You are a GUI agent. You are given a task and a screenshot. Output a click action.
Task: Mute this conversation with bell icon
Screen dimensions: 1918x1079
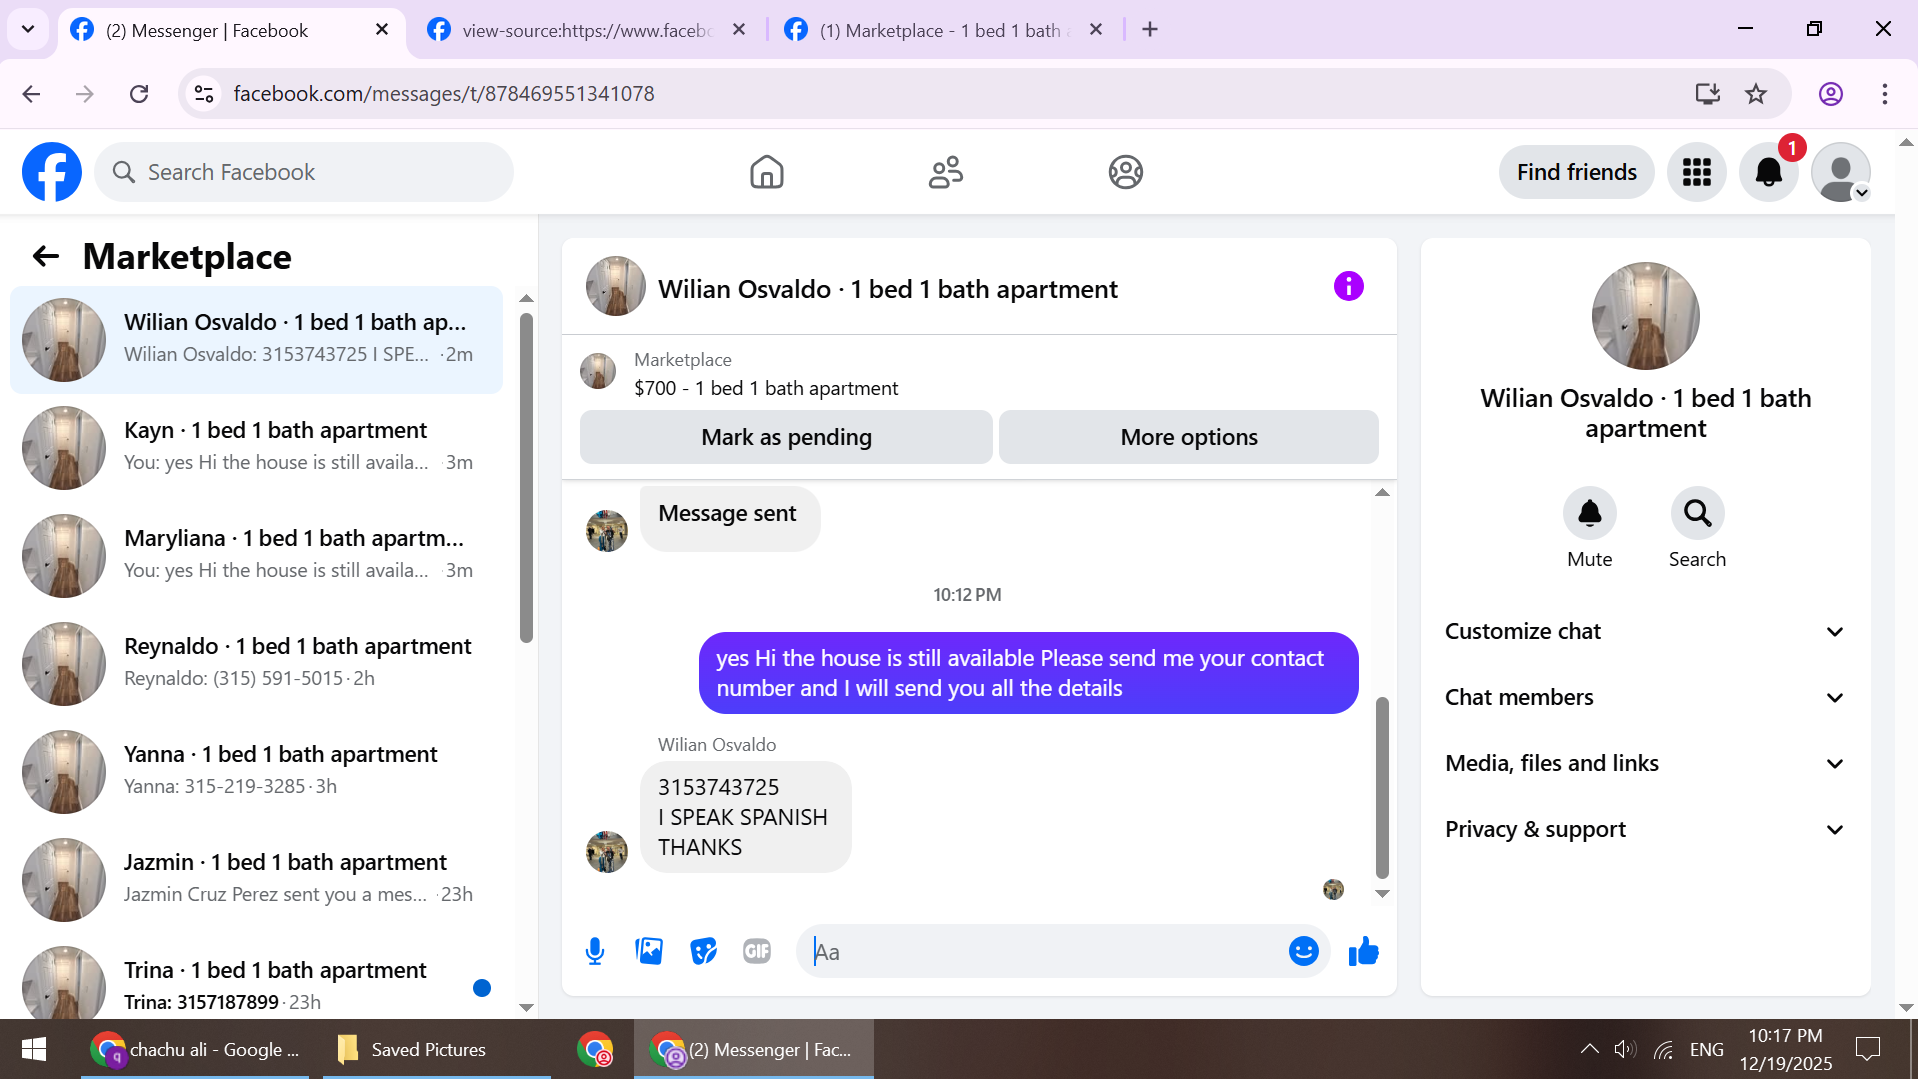(x=1590, y=513)
